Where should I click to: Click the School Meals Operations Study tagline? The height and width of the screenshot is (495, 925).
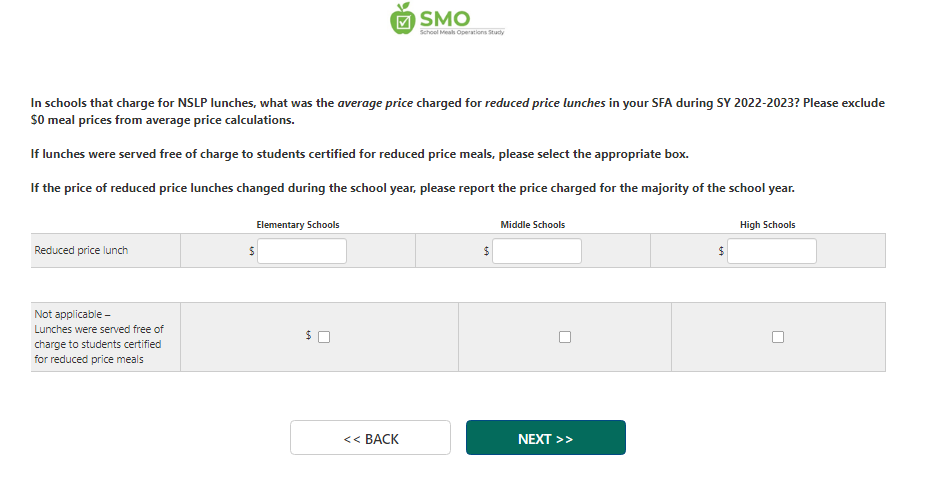point(461,33)
